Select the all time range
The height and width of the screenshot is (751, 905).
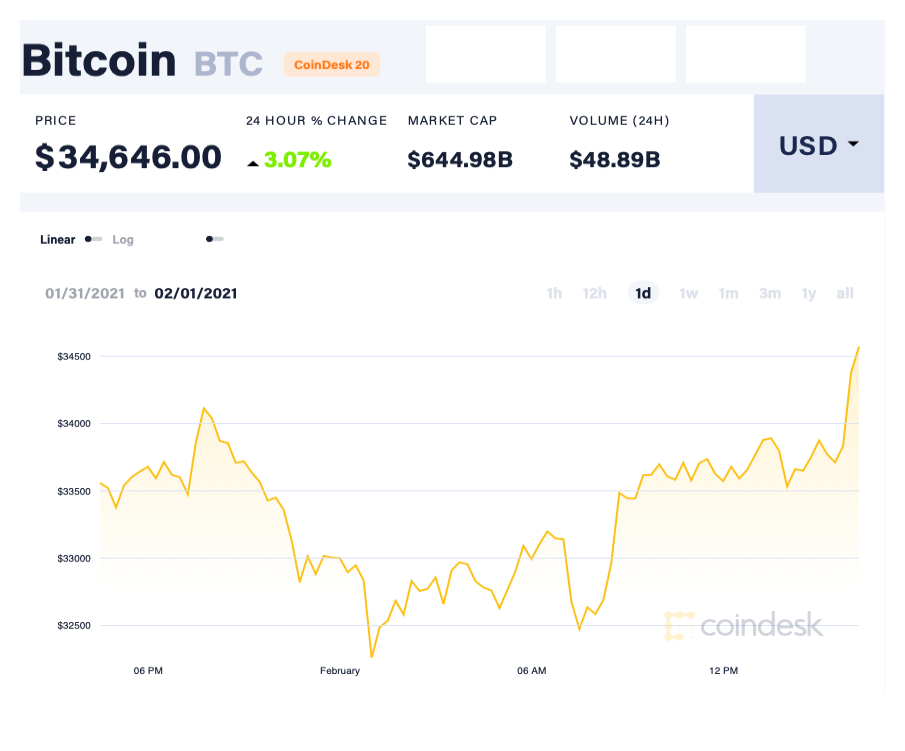point(845,293)
